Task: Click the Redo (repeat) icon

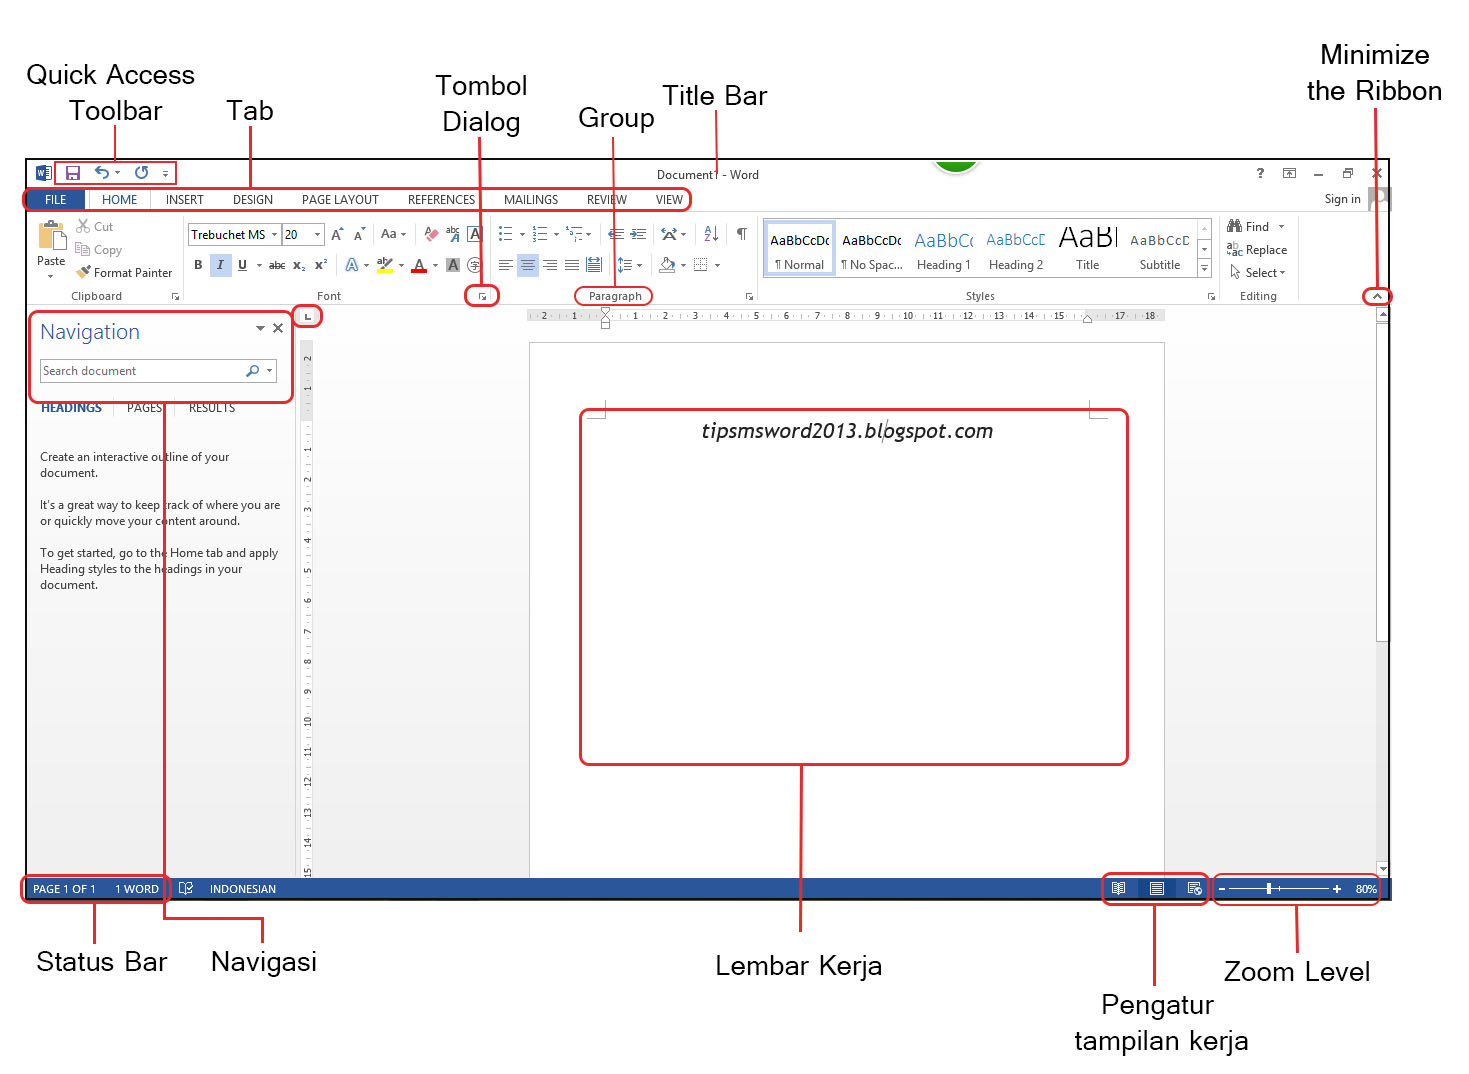Action: 141,173
